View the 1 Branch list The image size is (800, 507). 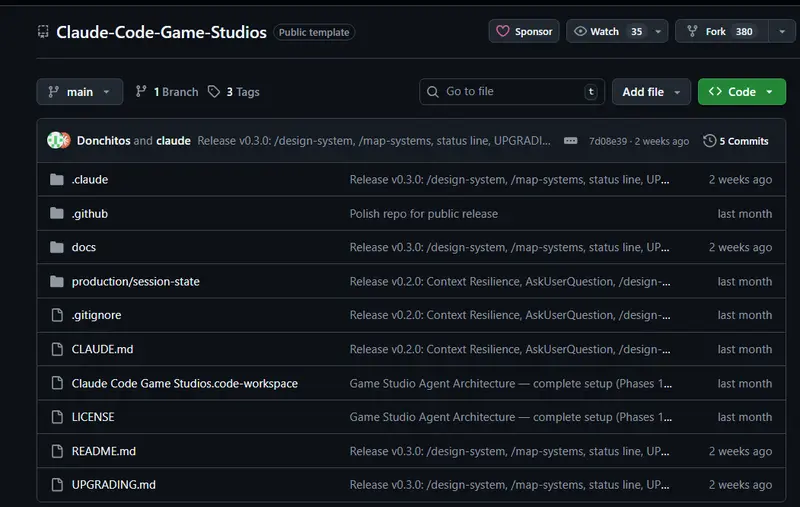click(167, 92)
